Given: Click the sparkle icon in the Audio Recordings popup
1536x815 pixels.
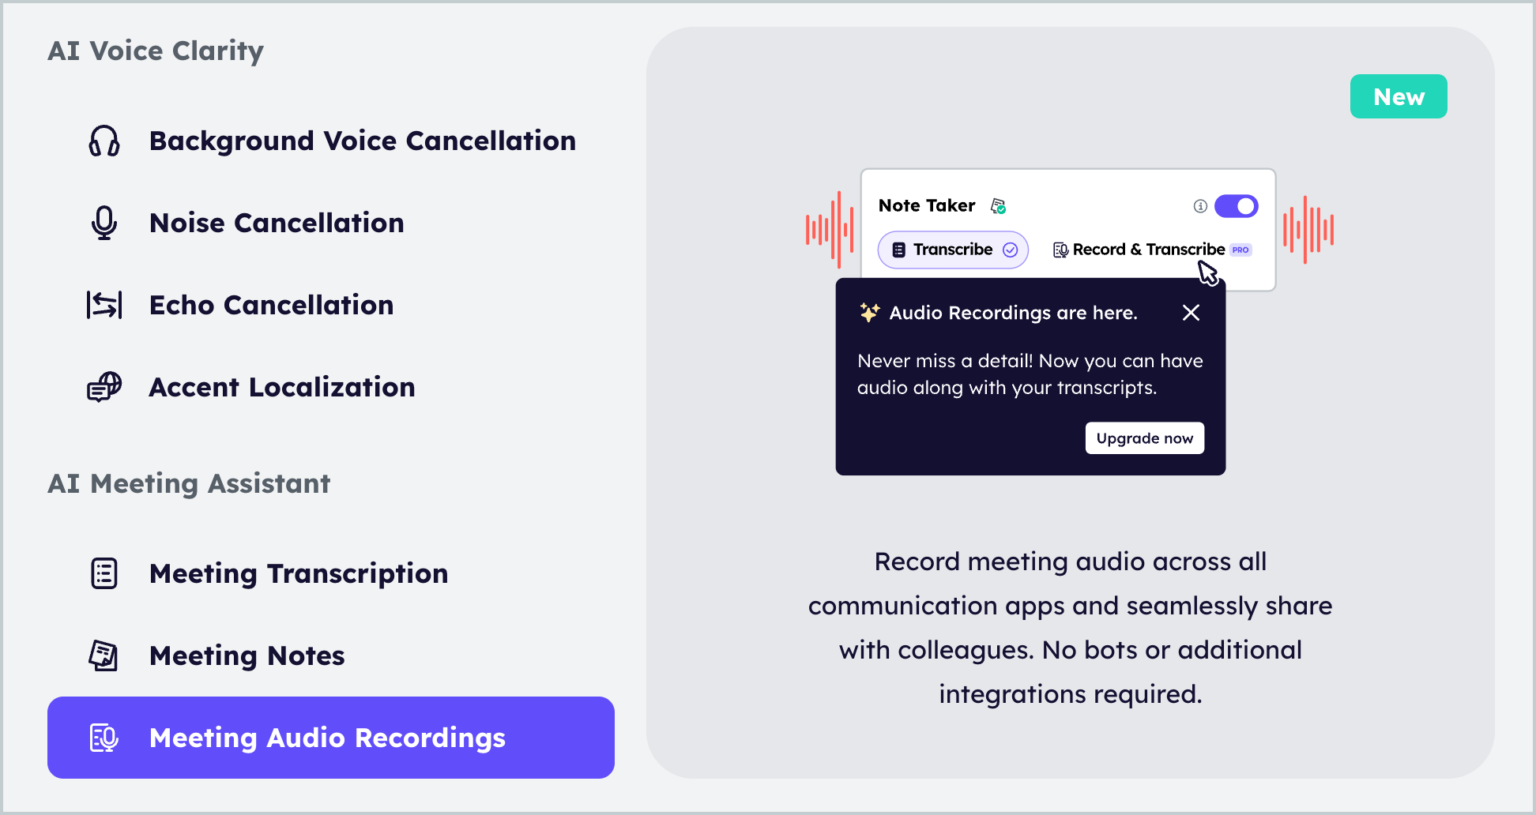Looking at the screenshot, I should [x=869, y=312].
